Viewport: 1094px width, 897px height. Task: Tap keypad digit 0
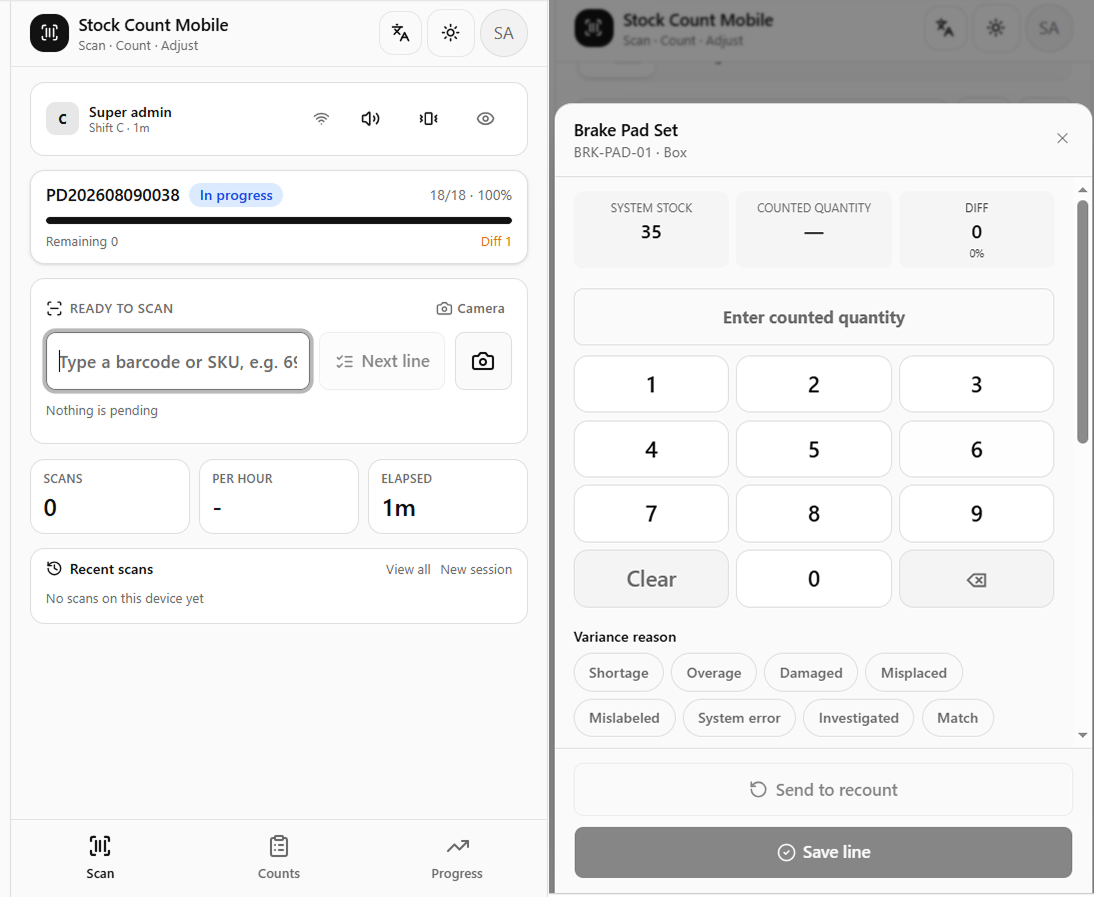[x=814, y=578]
